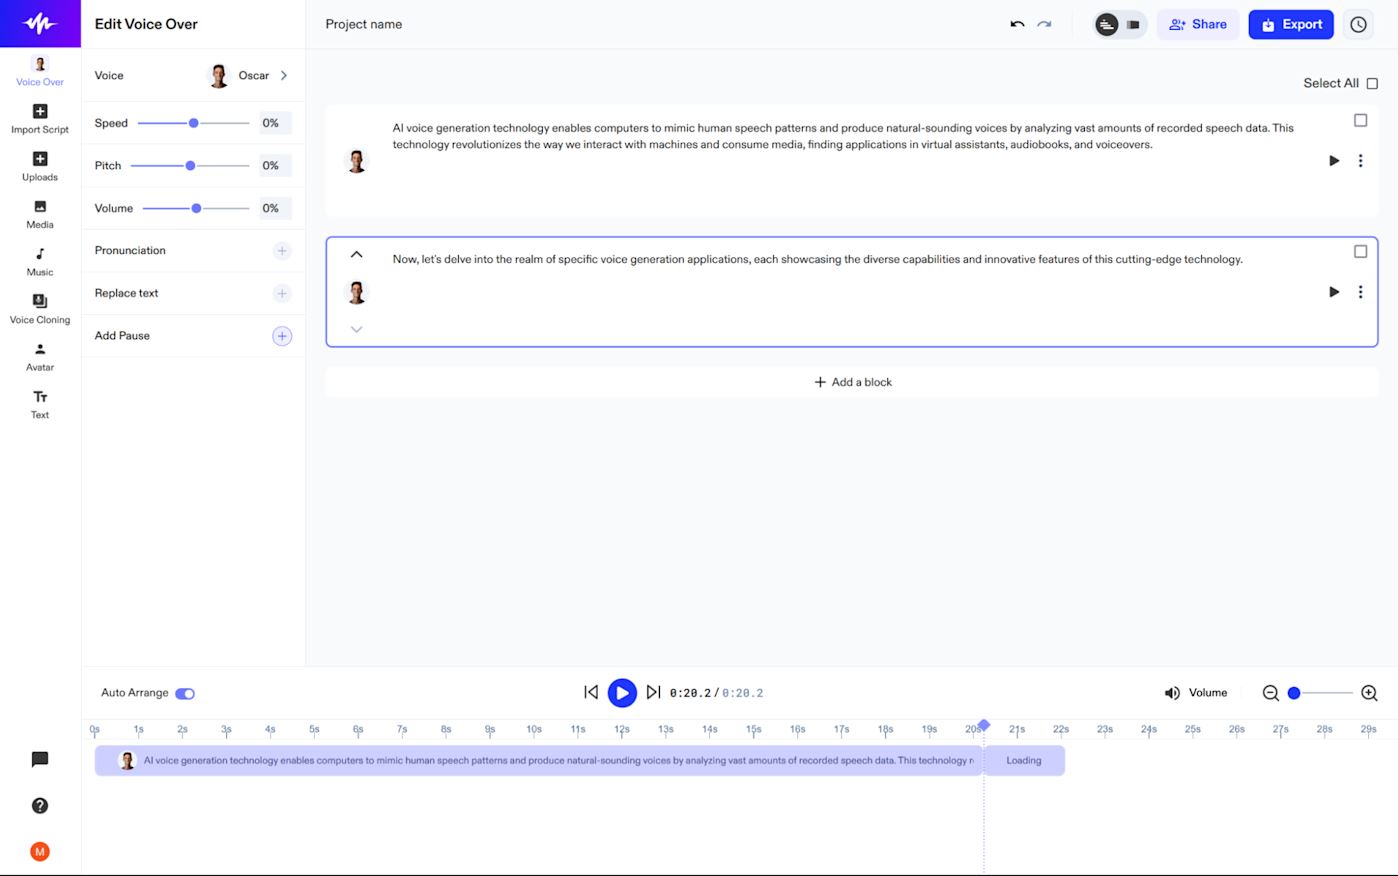This screenshot has width=1398, height=876.
Task: Toggle the Auto Arrange switch
Action: pos(185,693)
